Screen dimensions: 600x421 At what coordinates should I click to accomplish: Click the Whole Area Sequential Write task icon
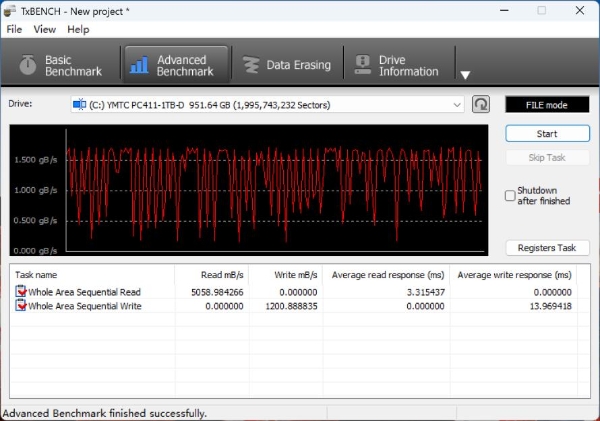21,305
